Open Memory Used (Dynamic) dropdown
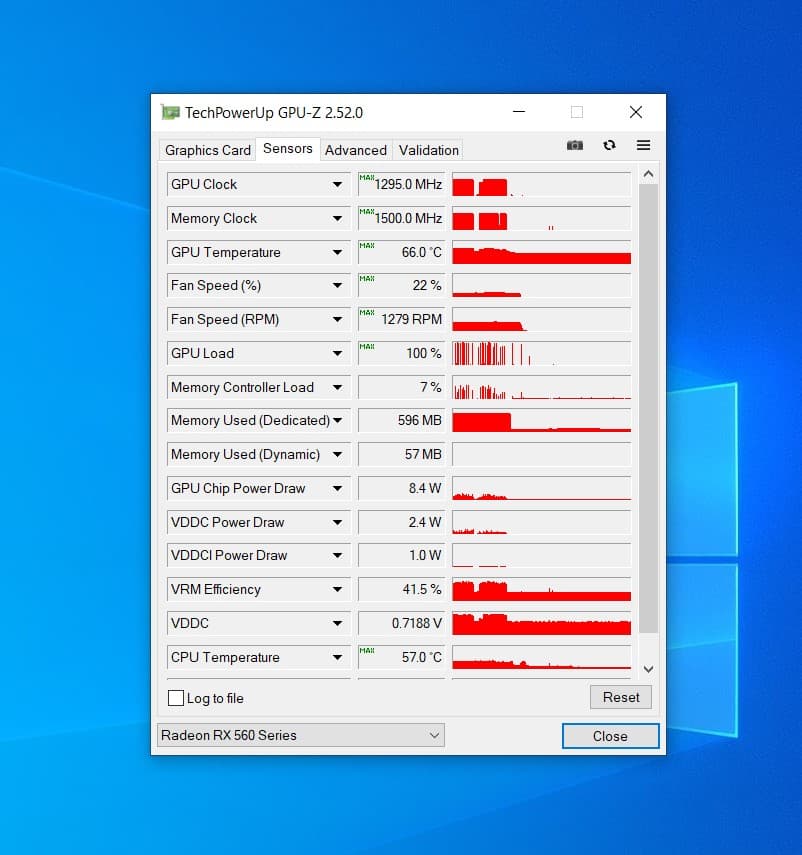The width and height of the screenshot is (802, 855). click(x=337, y=454)
